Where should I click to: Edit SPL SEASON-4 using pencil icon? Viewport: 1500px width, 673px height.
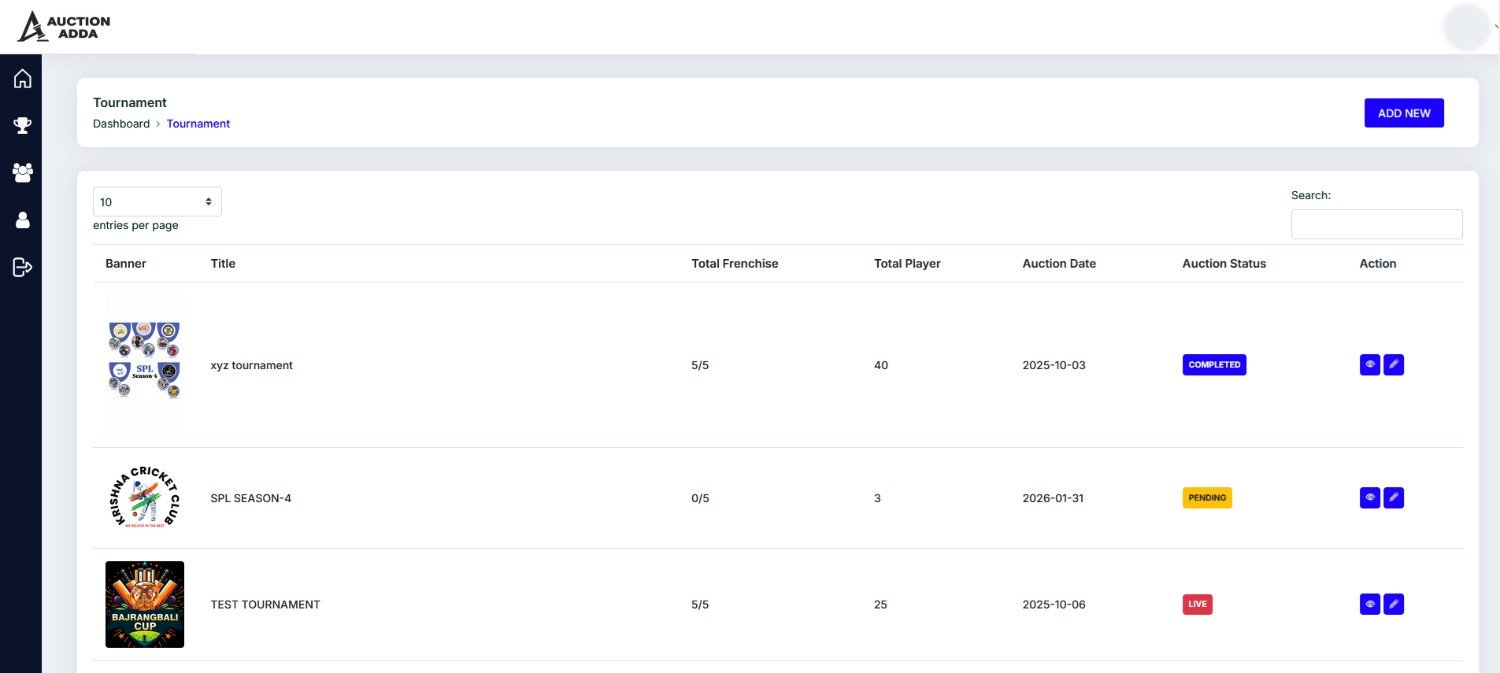(x=1393, y=498)
